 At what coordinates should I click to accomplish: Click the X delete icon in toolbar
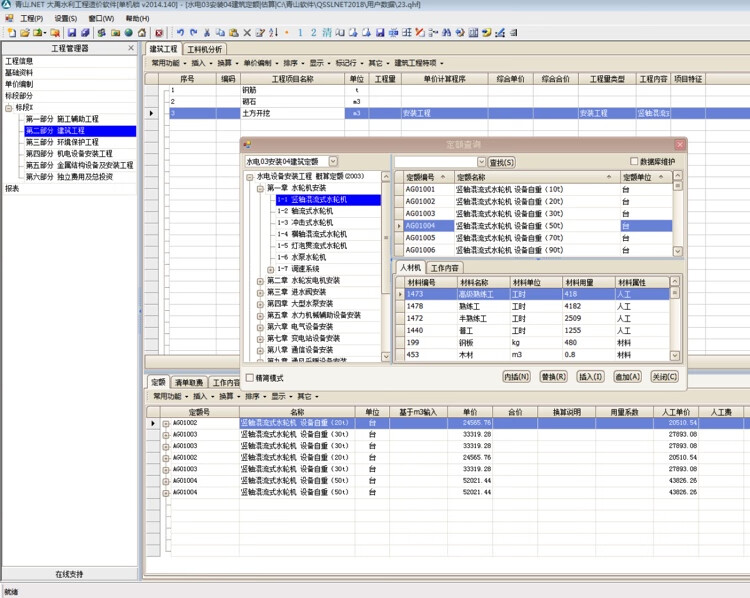pyautogui.click(x=246, y=33)
